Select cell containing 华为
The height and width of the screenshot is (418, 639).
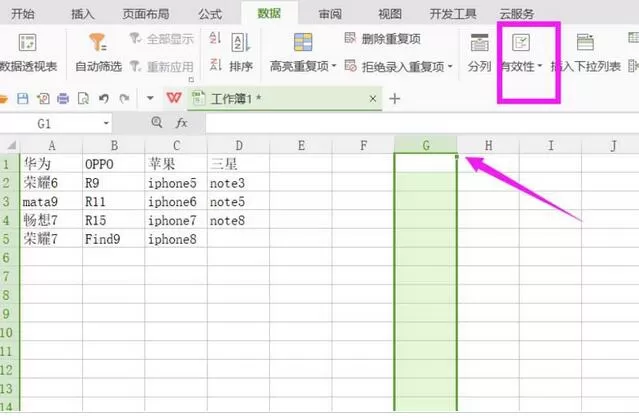[x=51, y=164]
